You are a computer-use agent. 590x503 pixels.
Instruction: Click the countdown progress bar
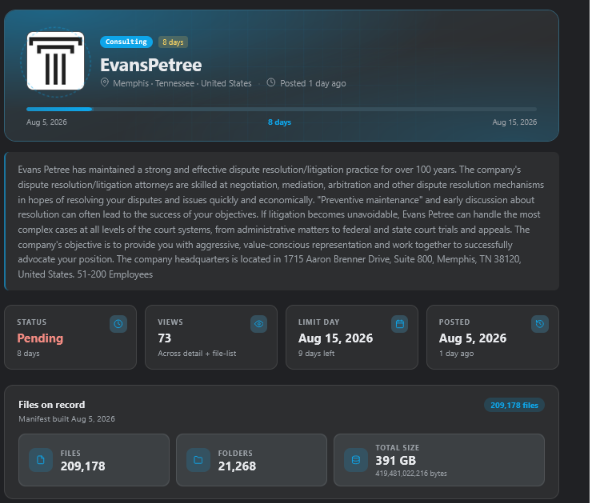pyautogui.click(x=281, y=109)
